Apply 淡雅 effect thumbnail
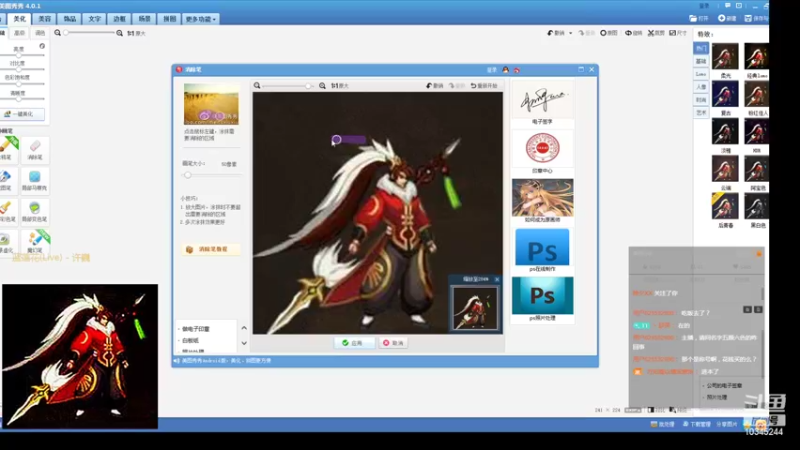This screenshot has height=450, width=800. point(725,131)
